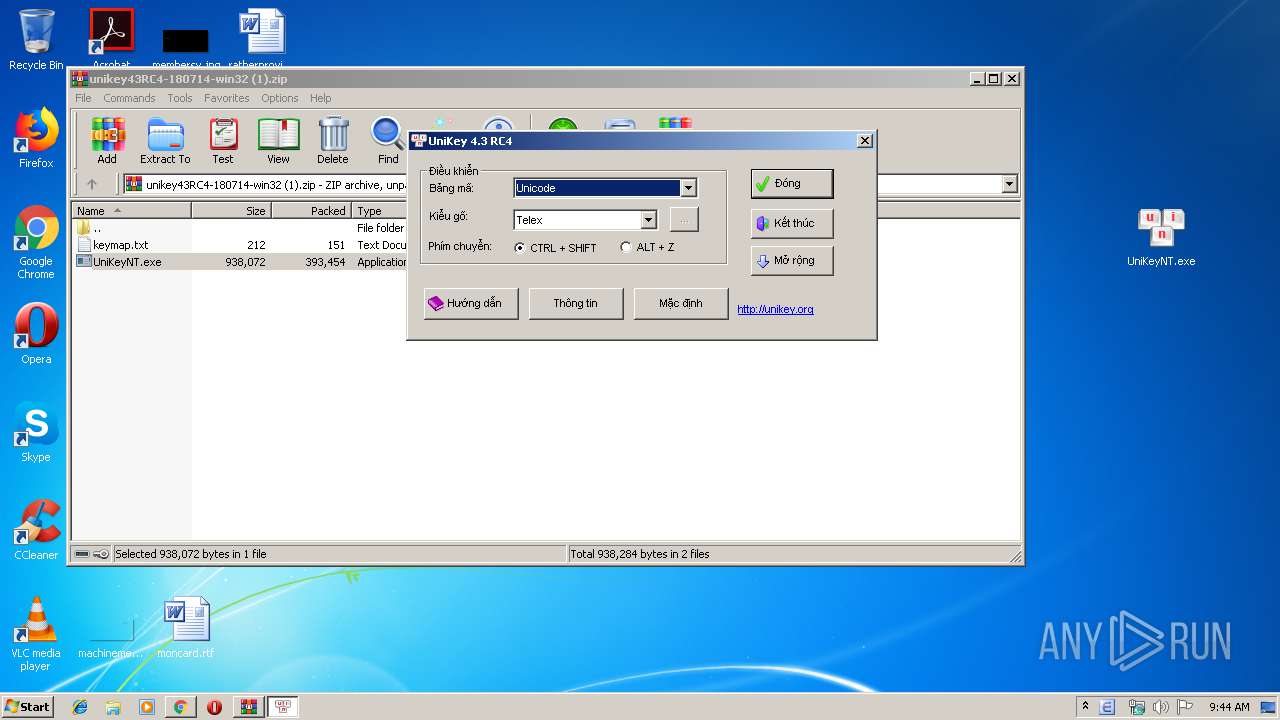This screenshot has height=720, width=1280.
Task: Open Windows Media Player from the taskbar
Action: [x=147, y=707]
